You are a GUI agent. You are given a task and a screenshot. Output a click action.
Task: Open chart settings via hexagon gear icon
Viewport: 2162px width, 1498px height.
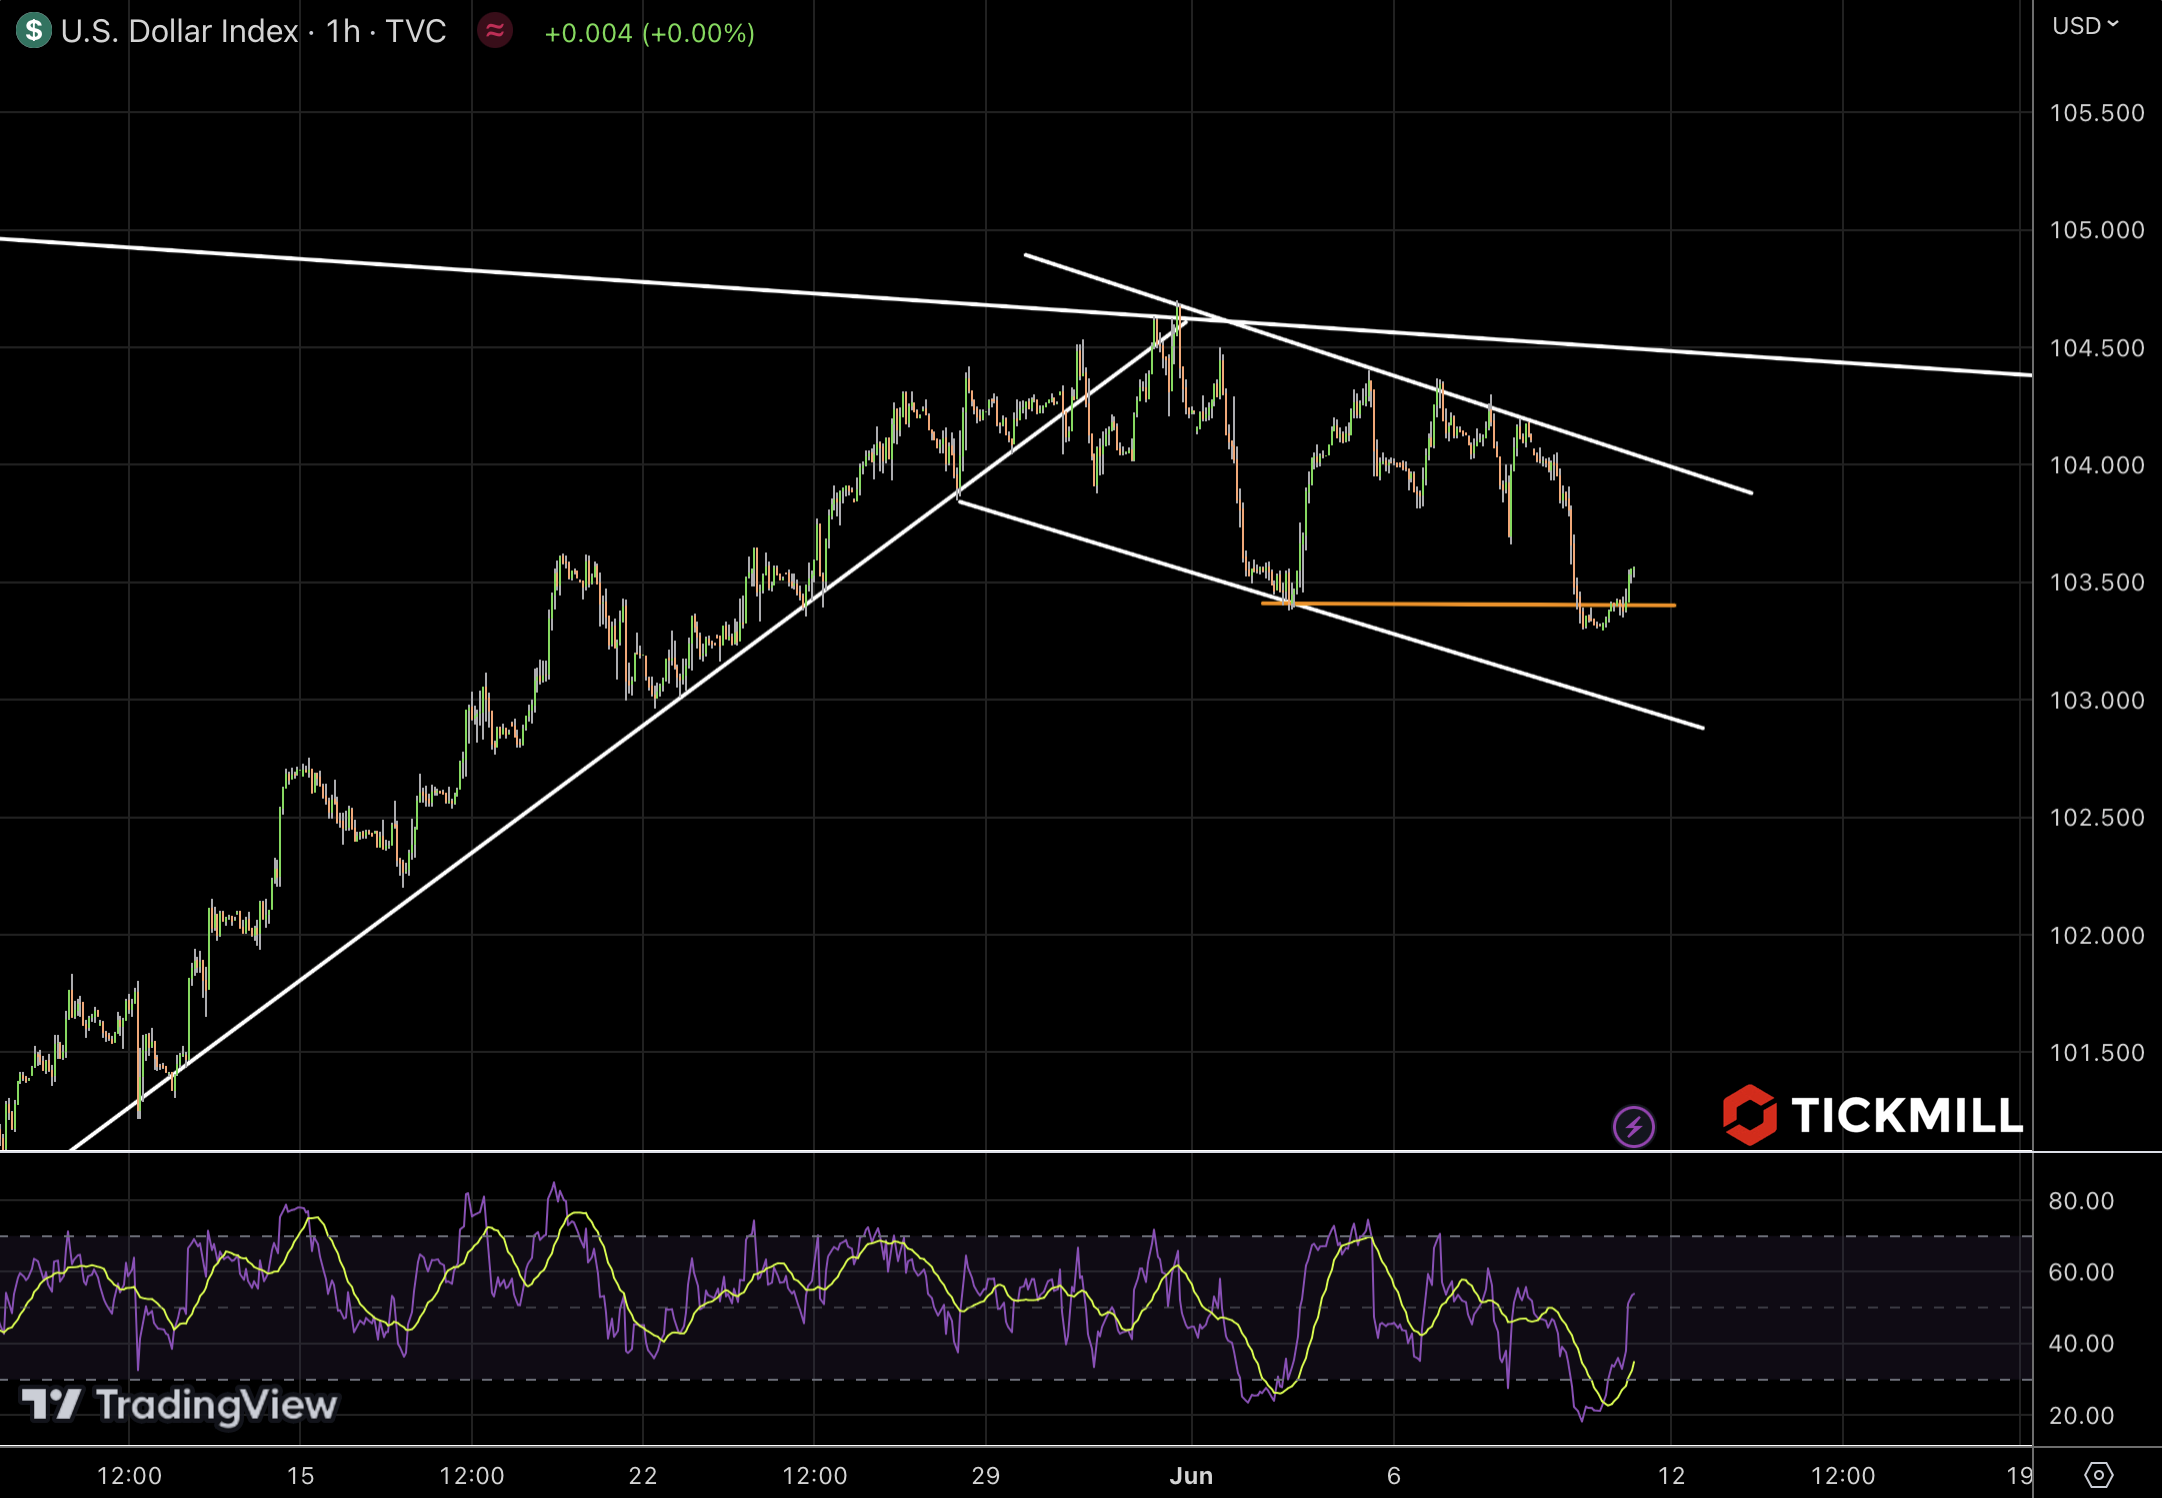(2098, 1474)
